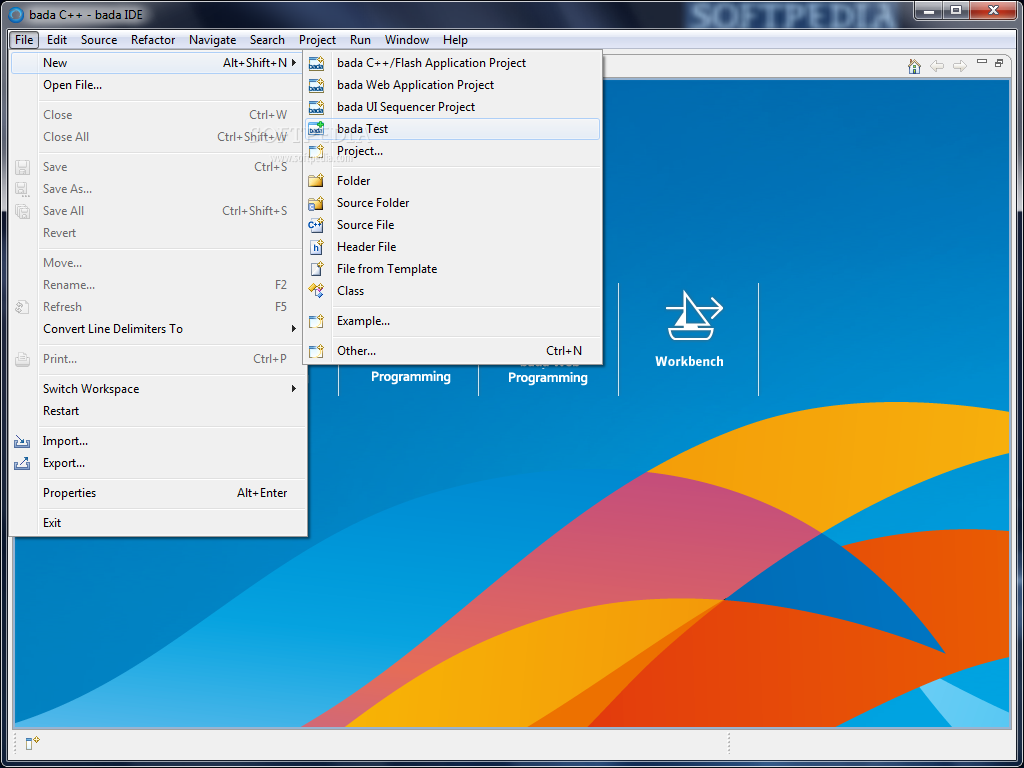Open the File menu
The image size is (1024, 768).
point(24,40)
